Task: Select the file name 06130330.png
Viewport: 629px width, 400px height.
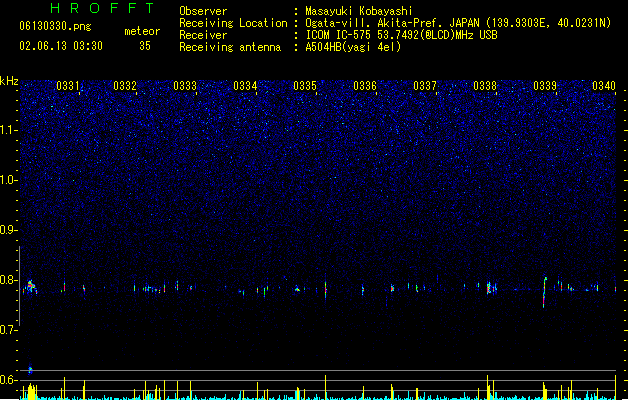Action: tap(55, 26)
